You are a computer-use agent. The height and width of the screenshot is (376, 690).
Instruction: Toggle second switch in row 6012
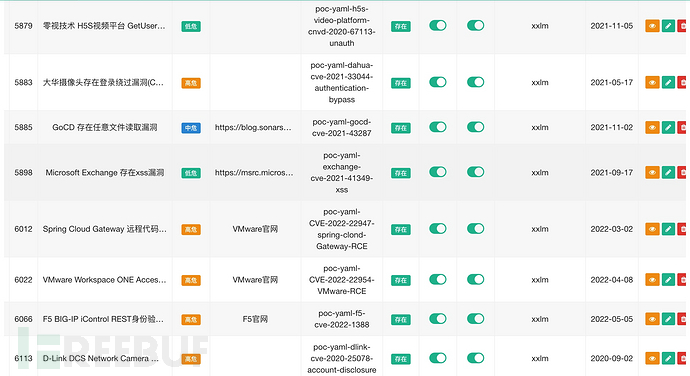pyautogui.click(x=476, y=229)
